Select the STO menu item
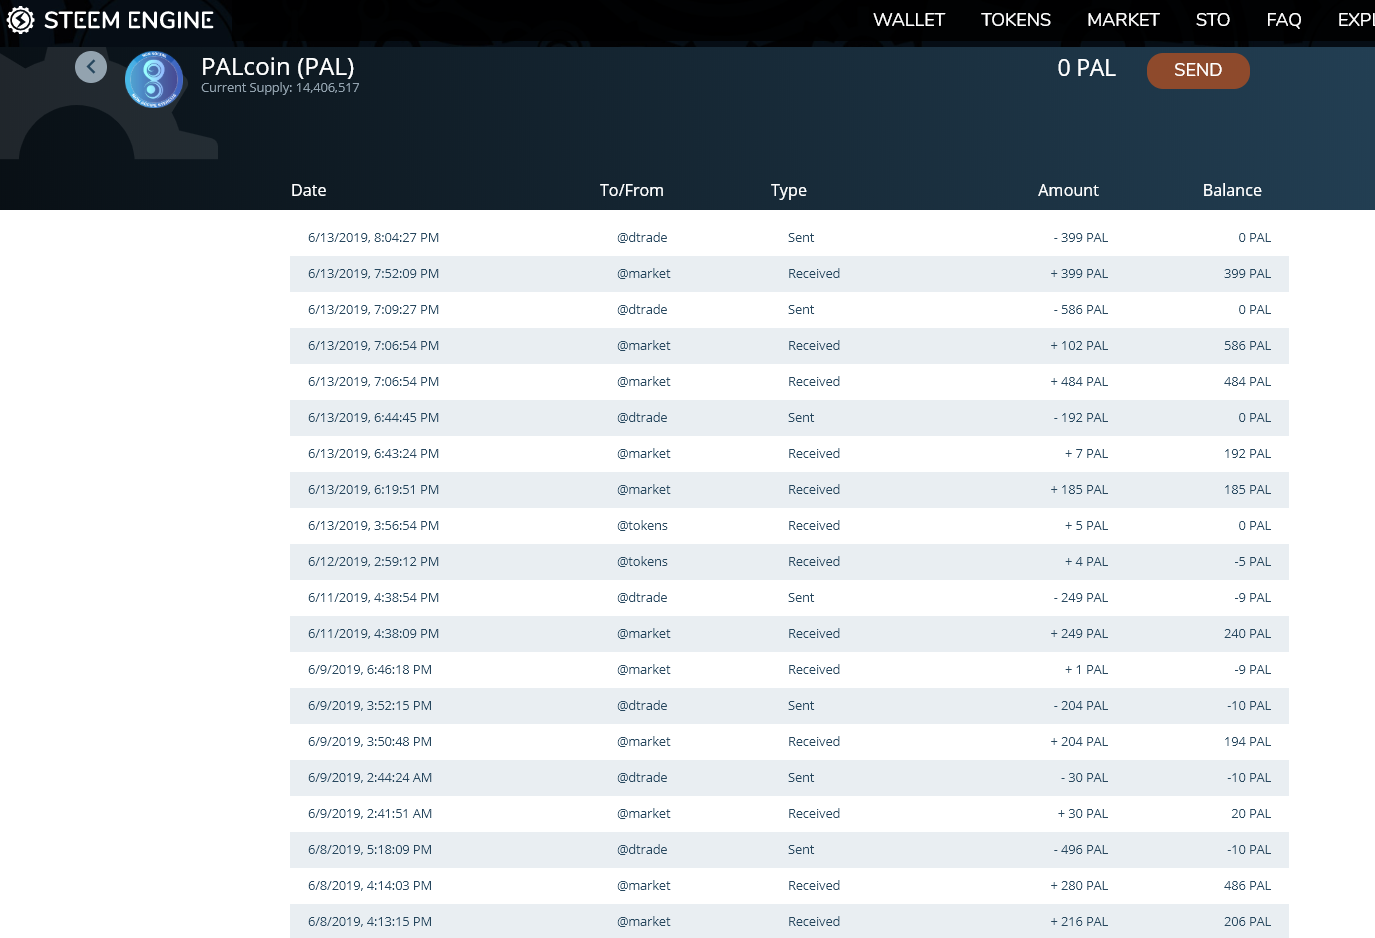The image size is (1375, 938). coord(1213,20)
